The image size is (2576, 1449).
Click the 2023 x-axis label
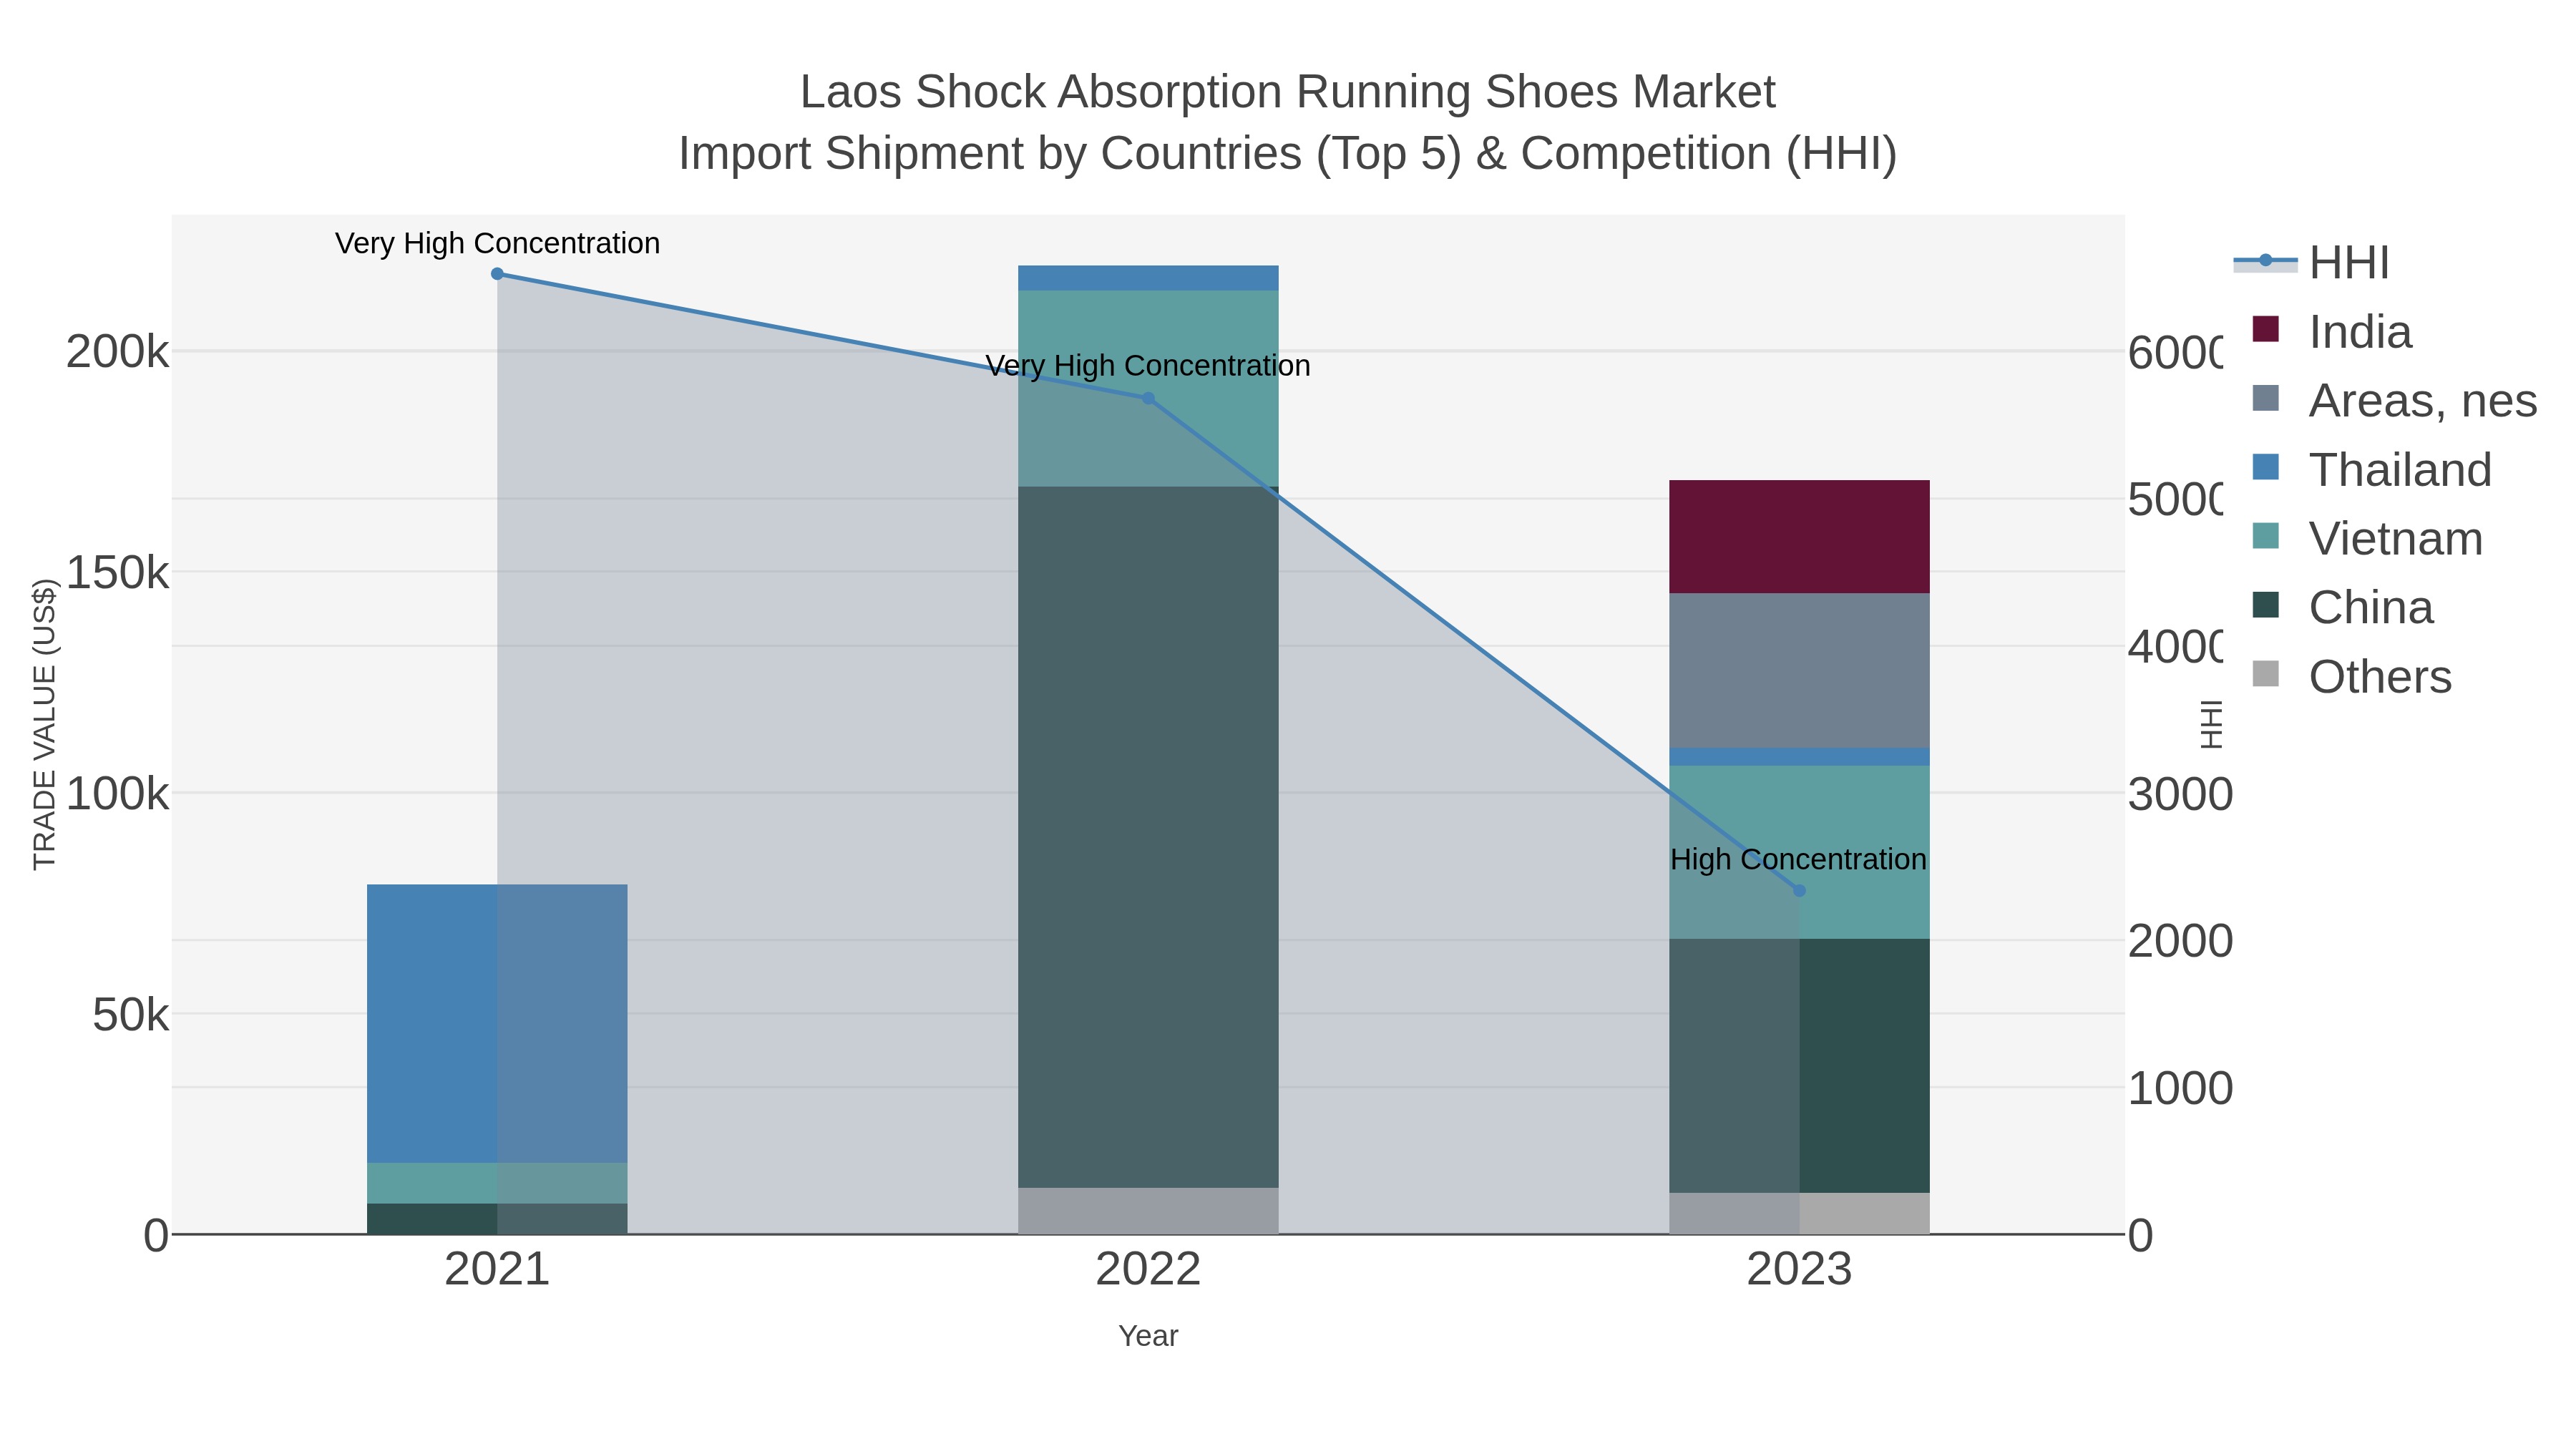coord(1799,1270)
